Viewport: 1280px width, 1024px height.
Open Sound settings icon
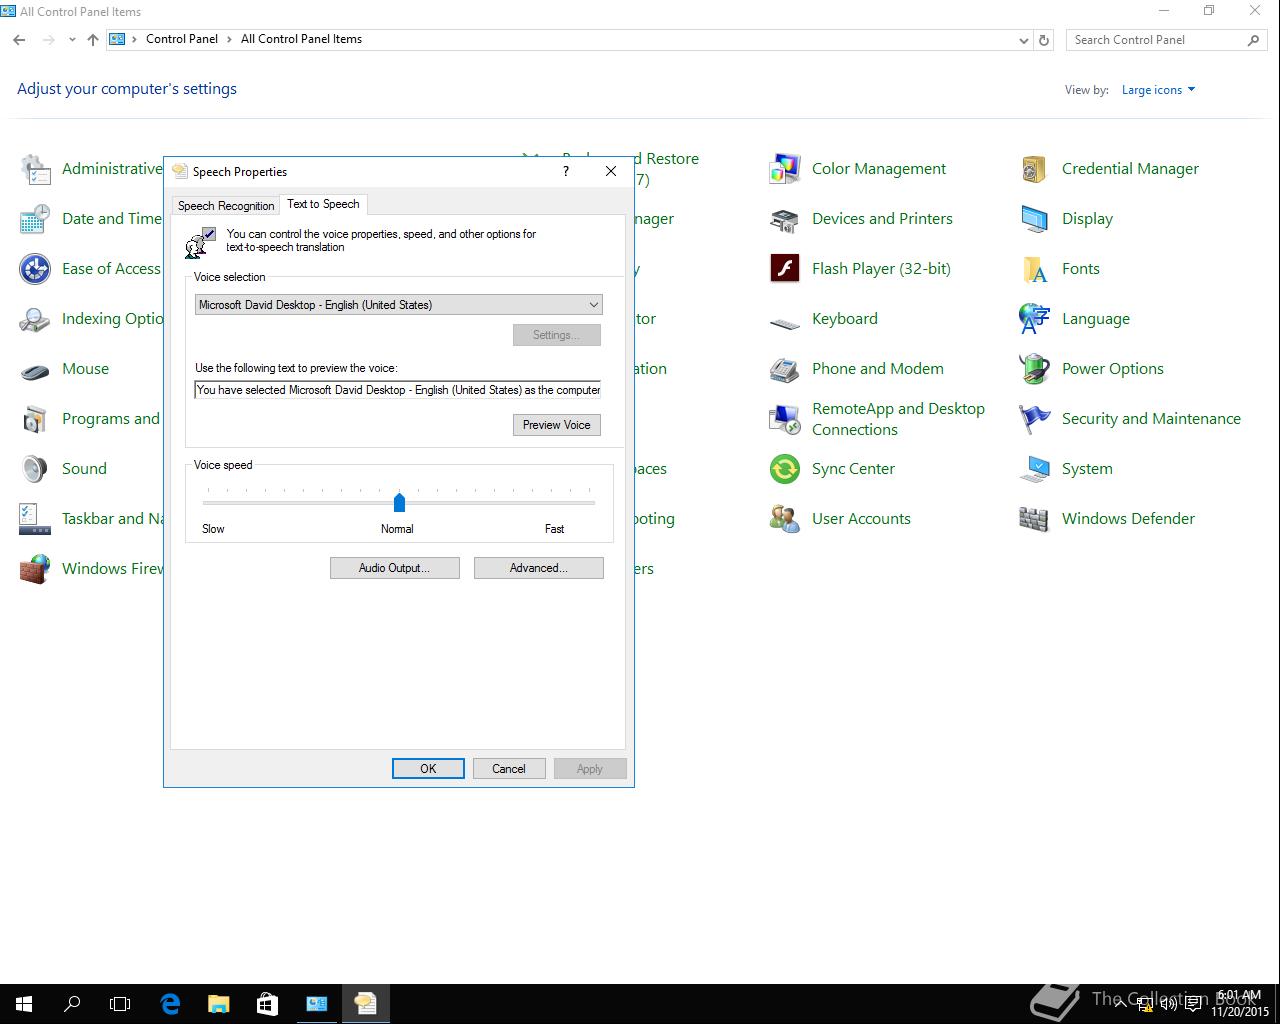35,469
